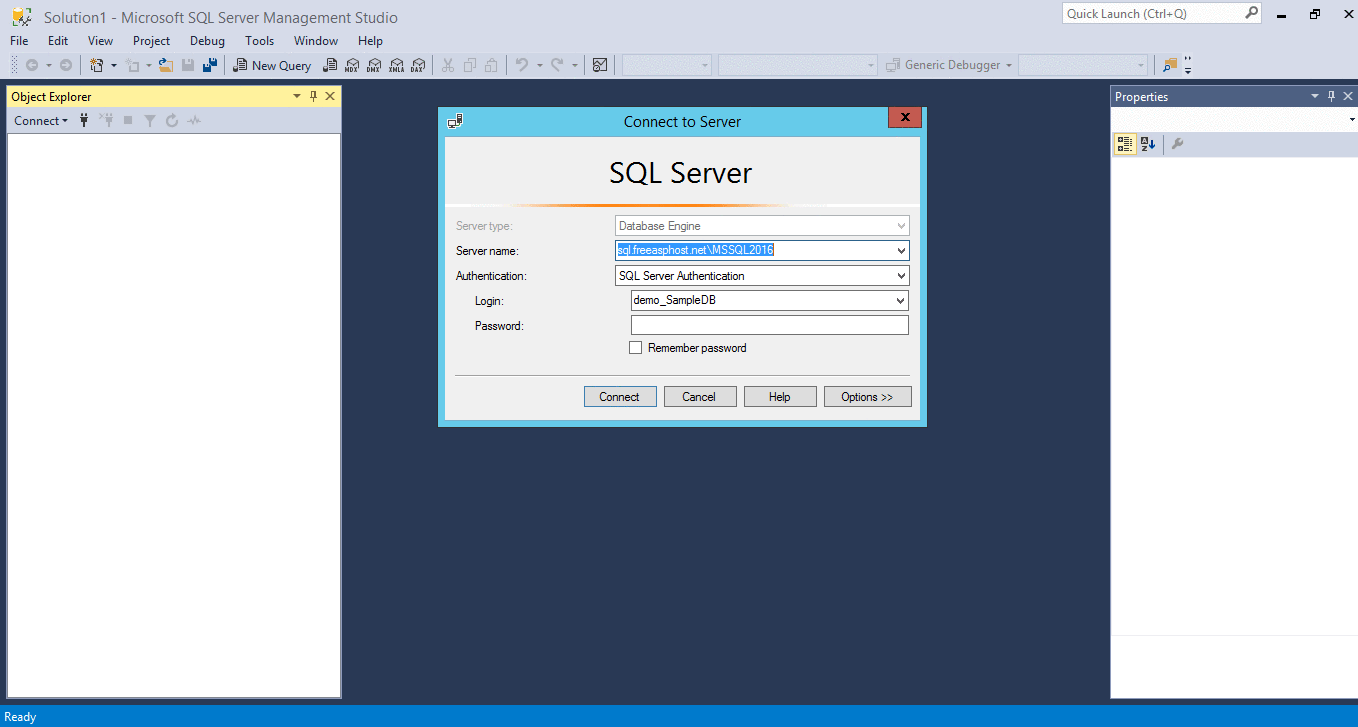Open Object Explorer window position menu

pyautogui.click(x=297, y=96)
